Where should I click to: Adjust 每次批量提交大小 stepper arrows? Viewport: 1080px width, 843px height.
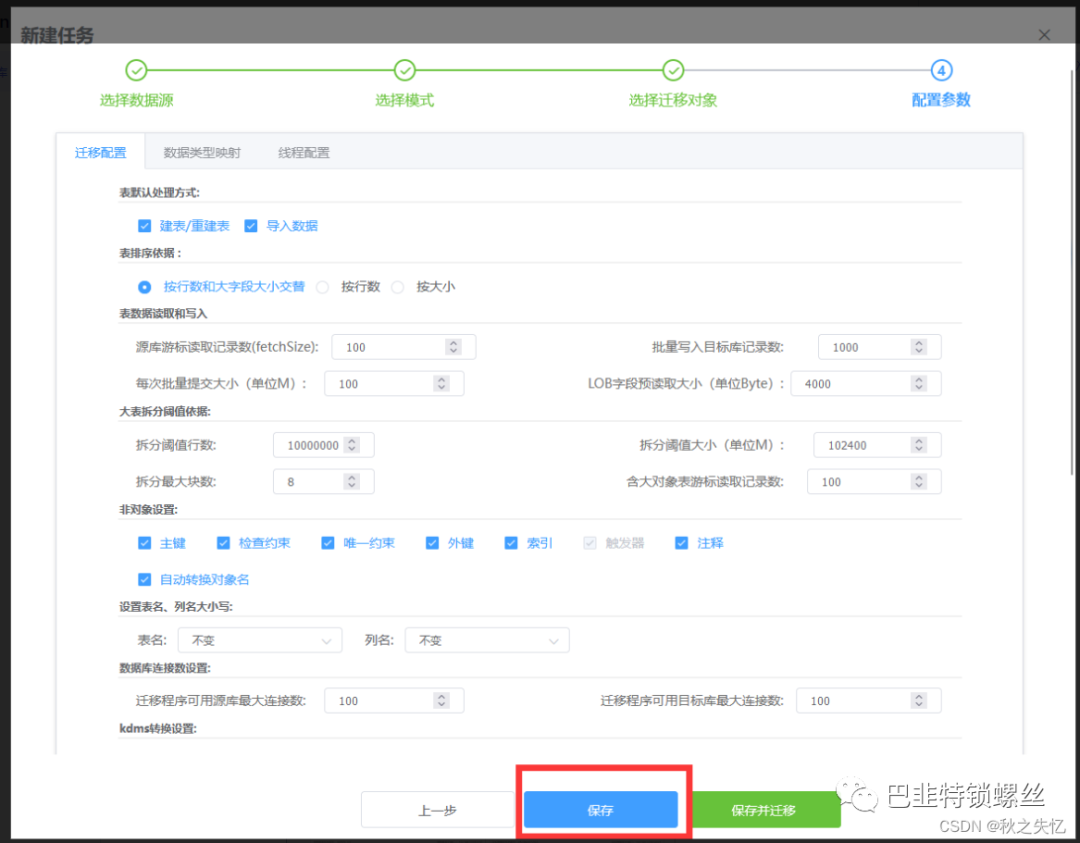click(442, 384)
